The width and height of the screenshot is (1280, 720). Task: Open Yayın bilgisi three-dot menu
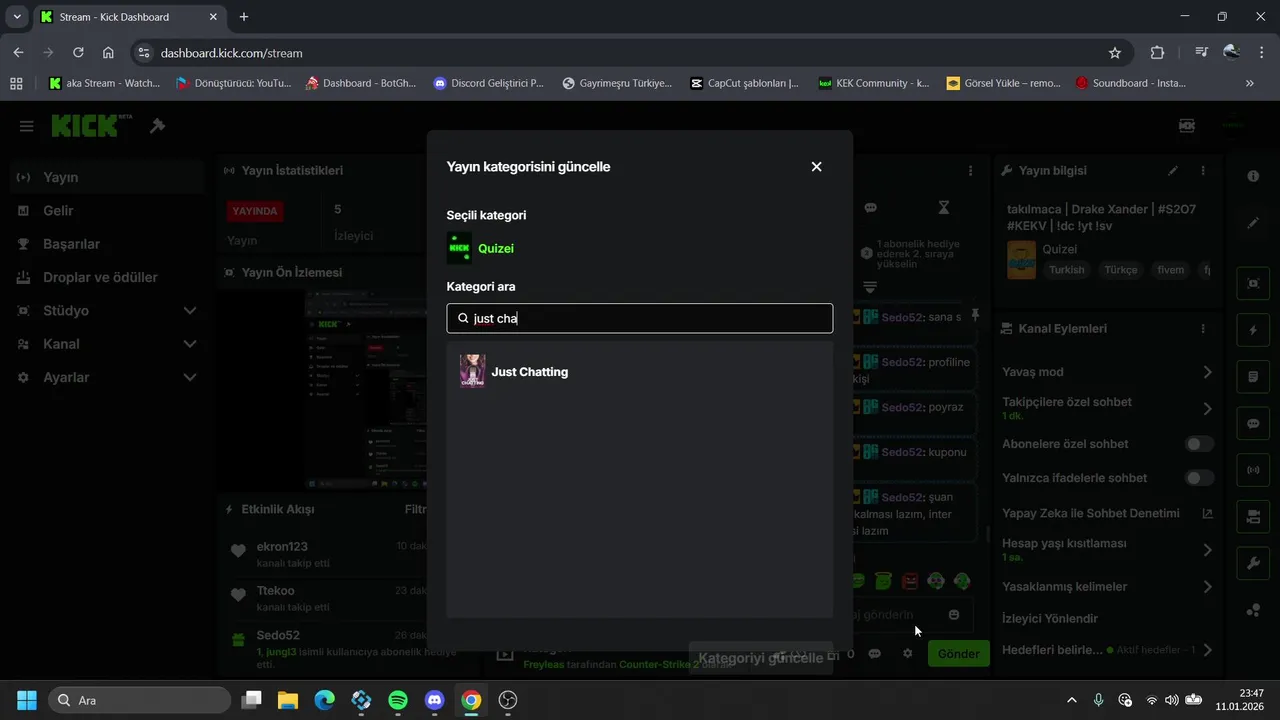click(1203, 171)
